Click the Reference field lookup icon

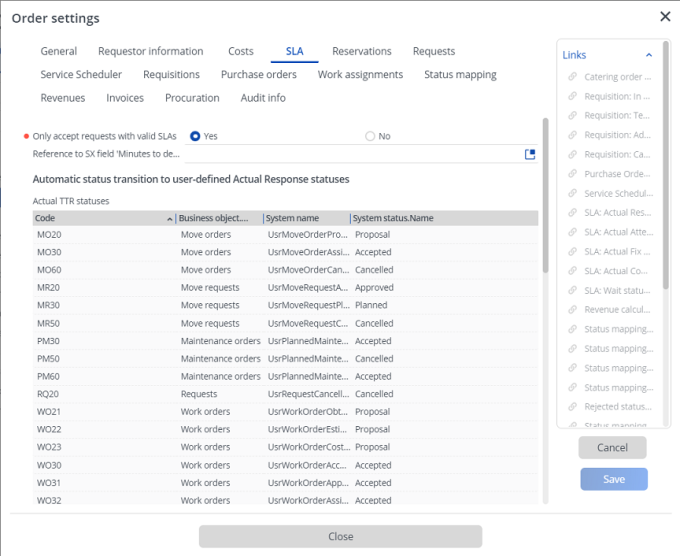(530, 154)
